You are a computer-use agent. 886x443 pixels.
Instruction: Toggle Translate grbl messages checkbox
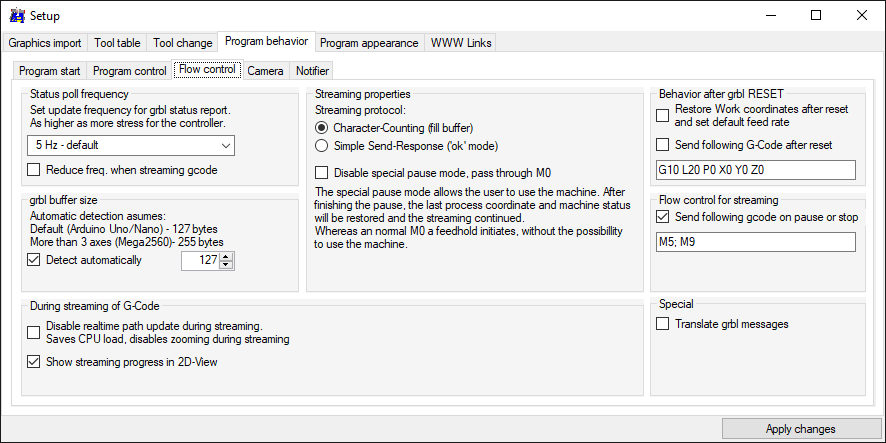pyautogui.click(x=662, y=324)
